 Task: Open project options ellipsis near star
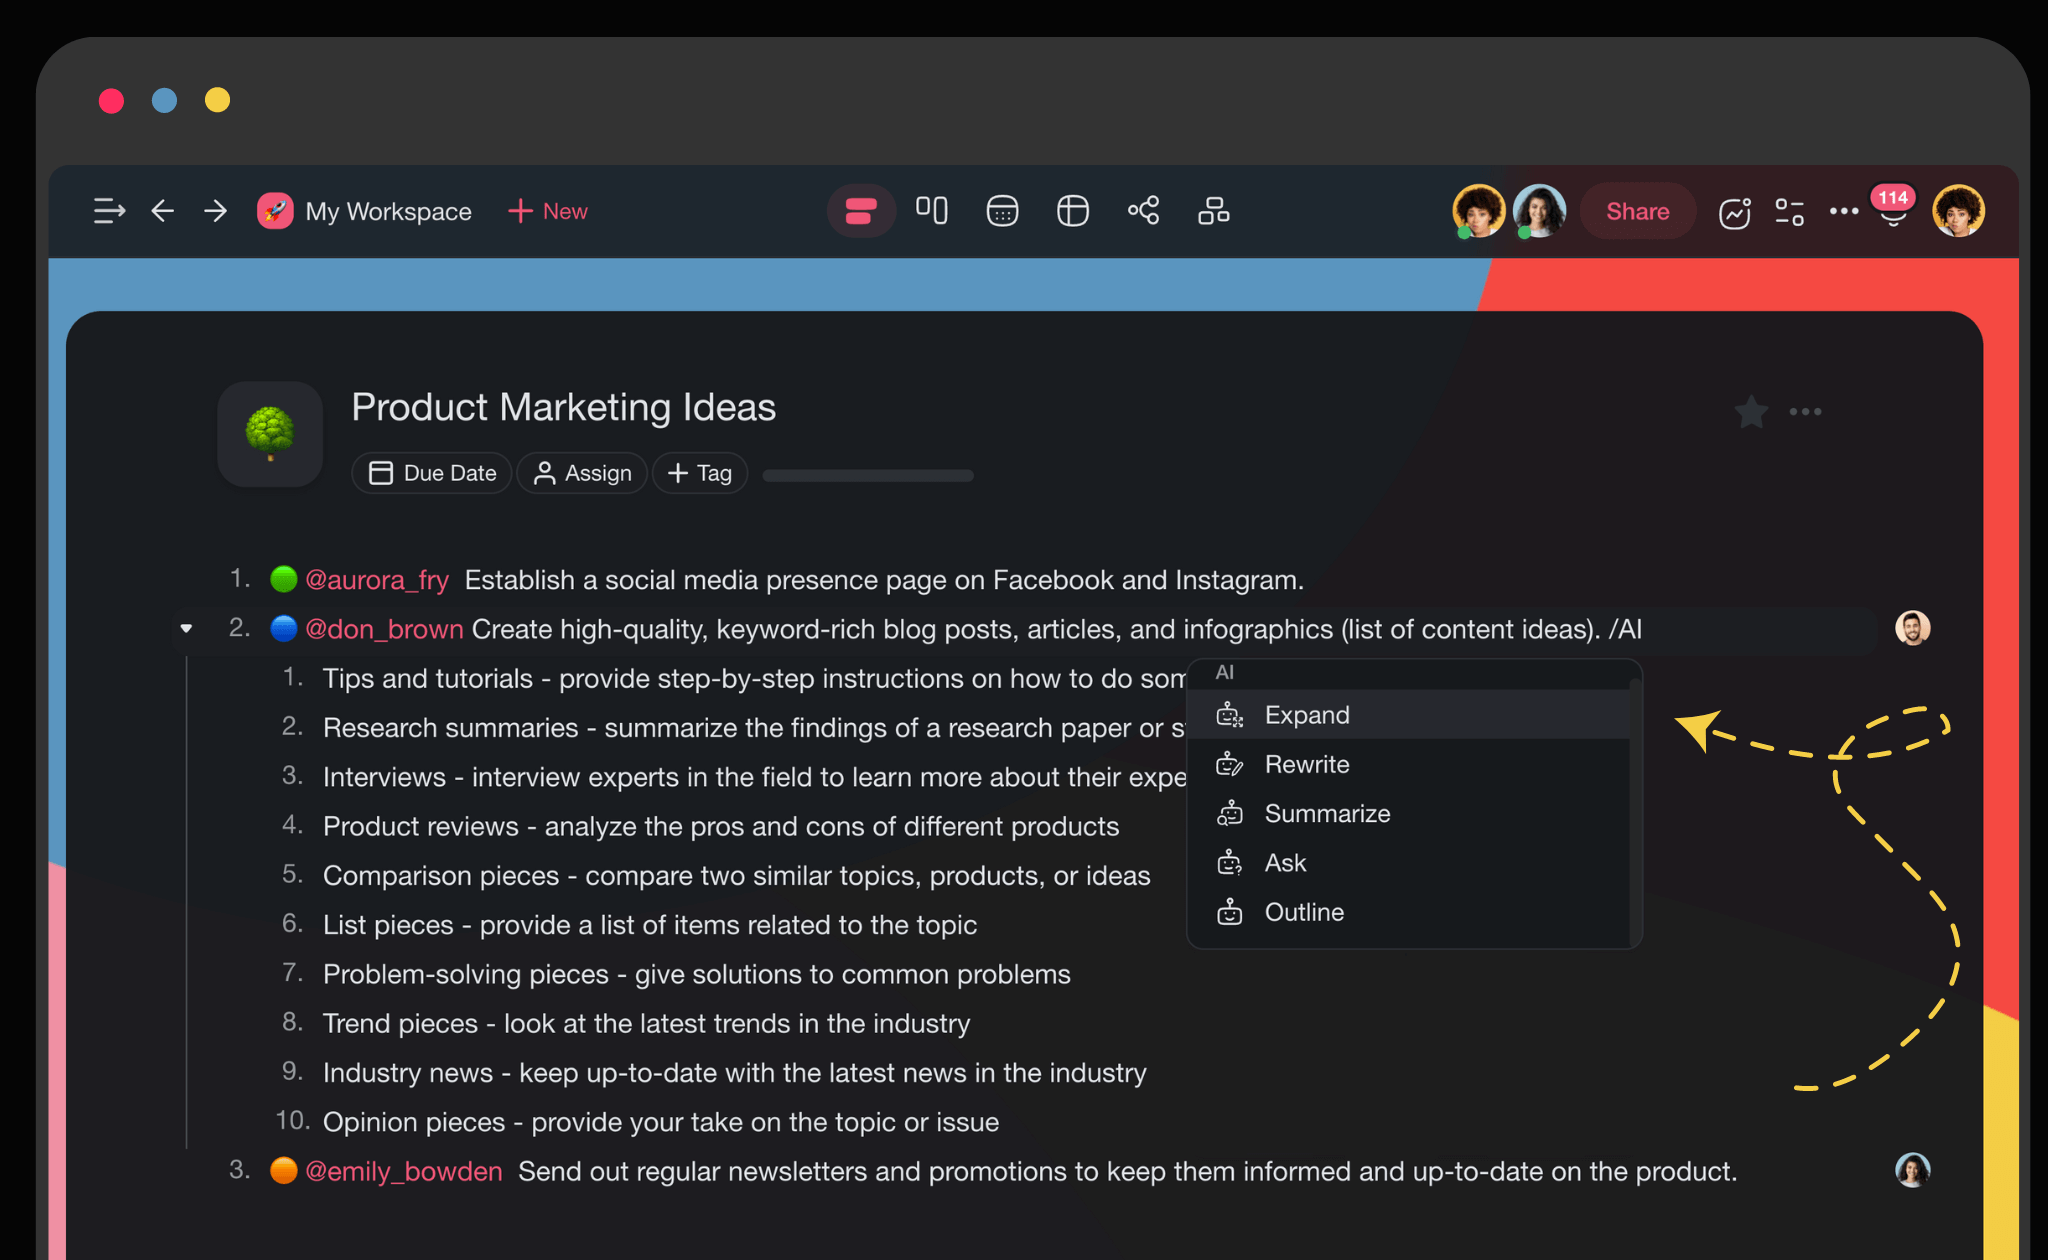point(1805,412)
